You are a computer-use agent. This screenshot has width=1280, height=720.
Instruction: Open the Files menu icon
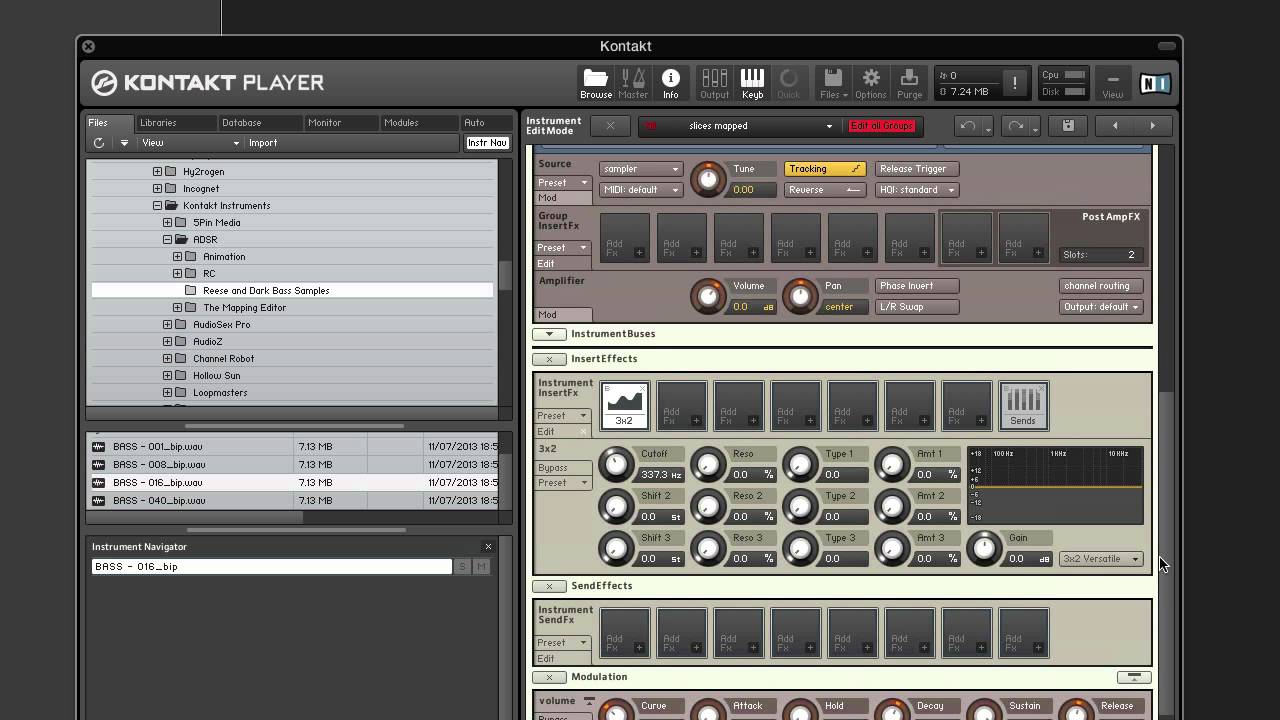[x=833, y=83]
